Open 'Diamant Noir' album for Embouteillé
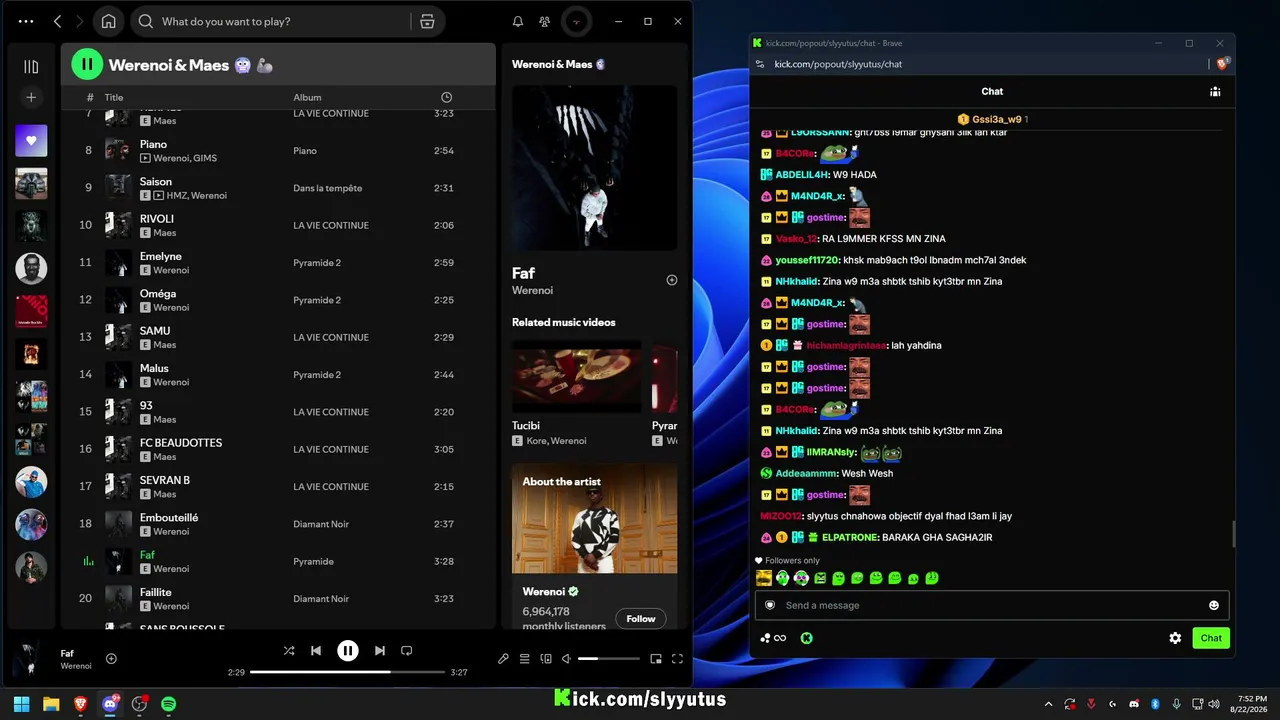 [x=321, y=524]
